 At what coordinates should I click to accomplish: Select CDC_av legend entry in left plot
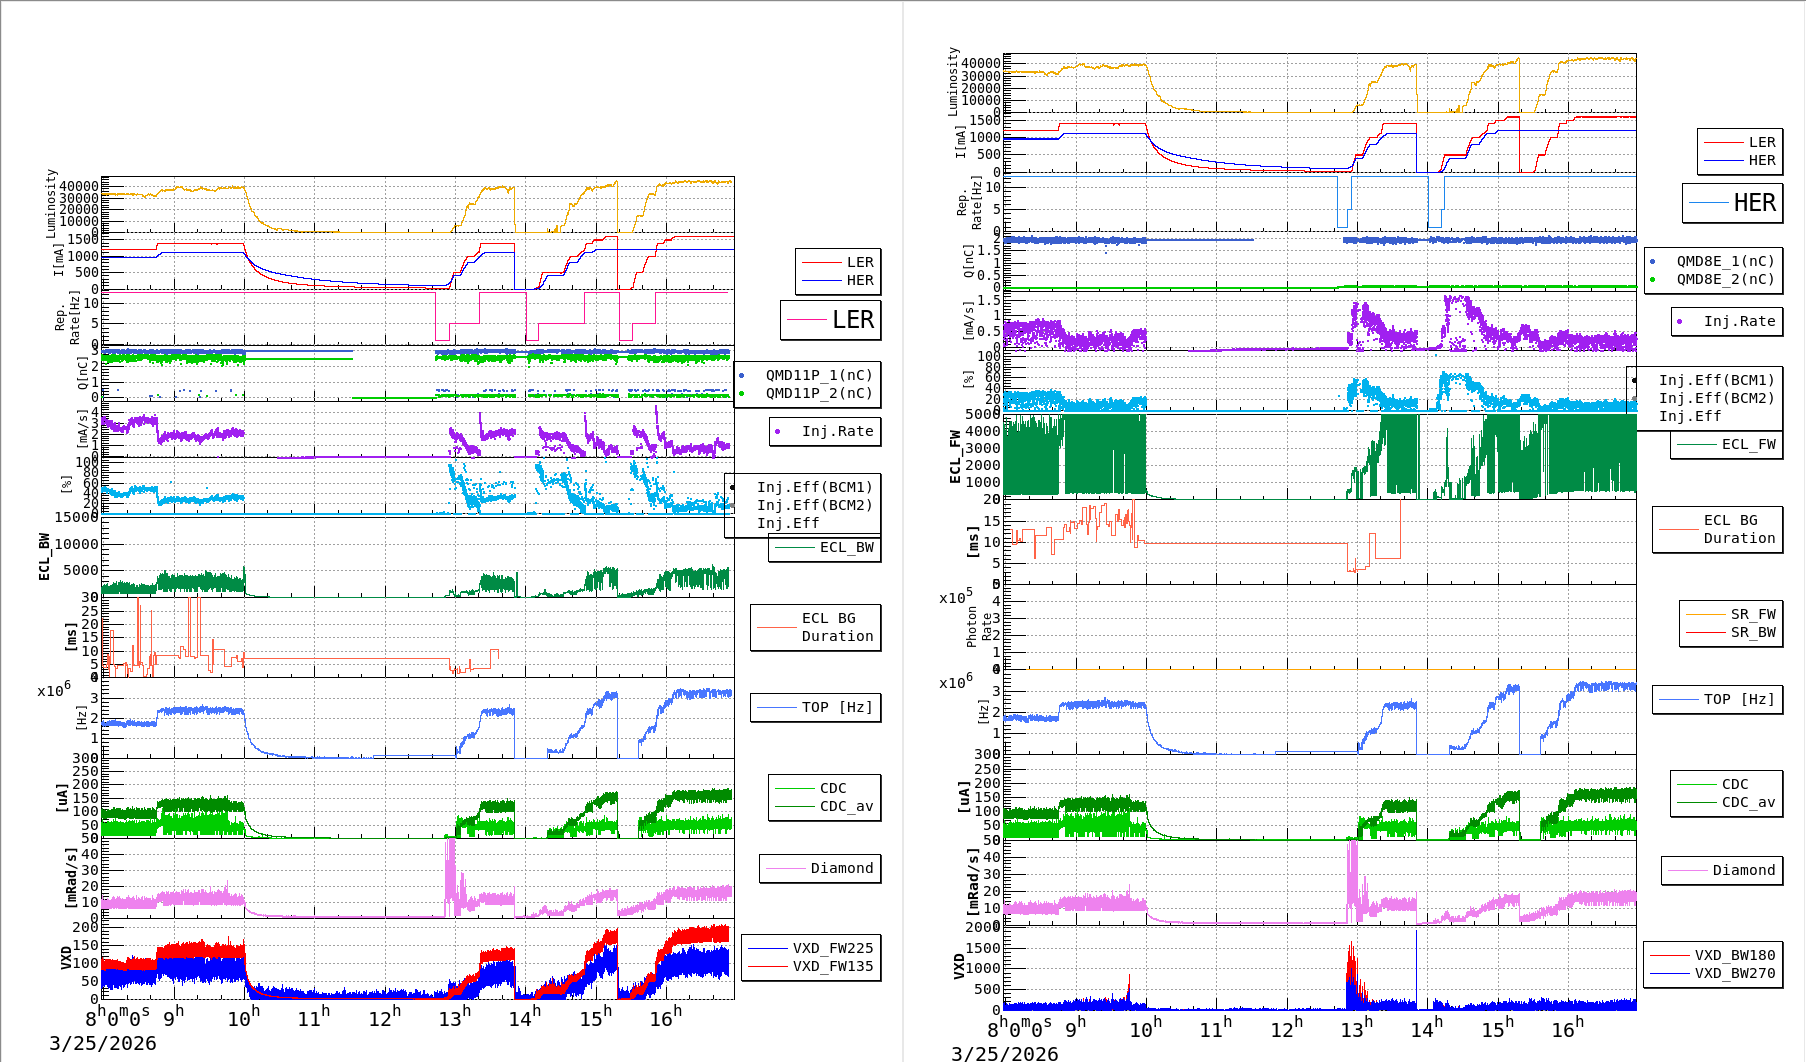(846, 806)
